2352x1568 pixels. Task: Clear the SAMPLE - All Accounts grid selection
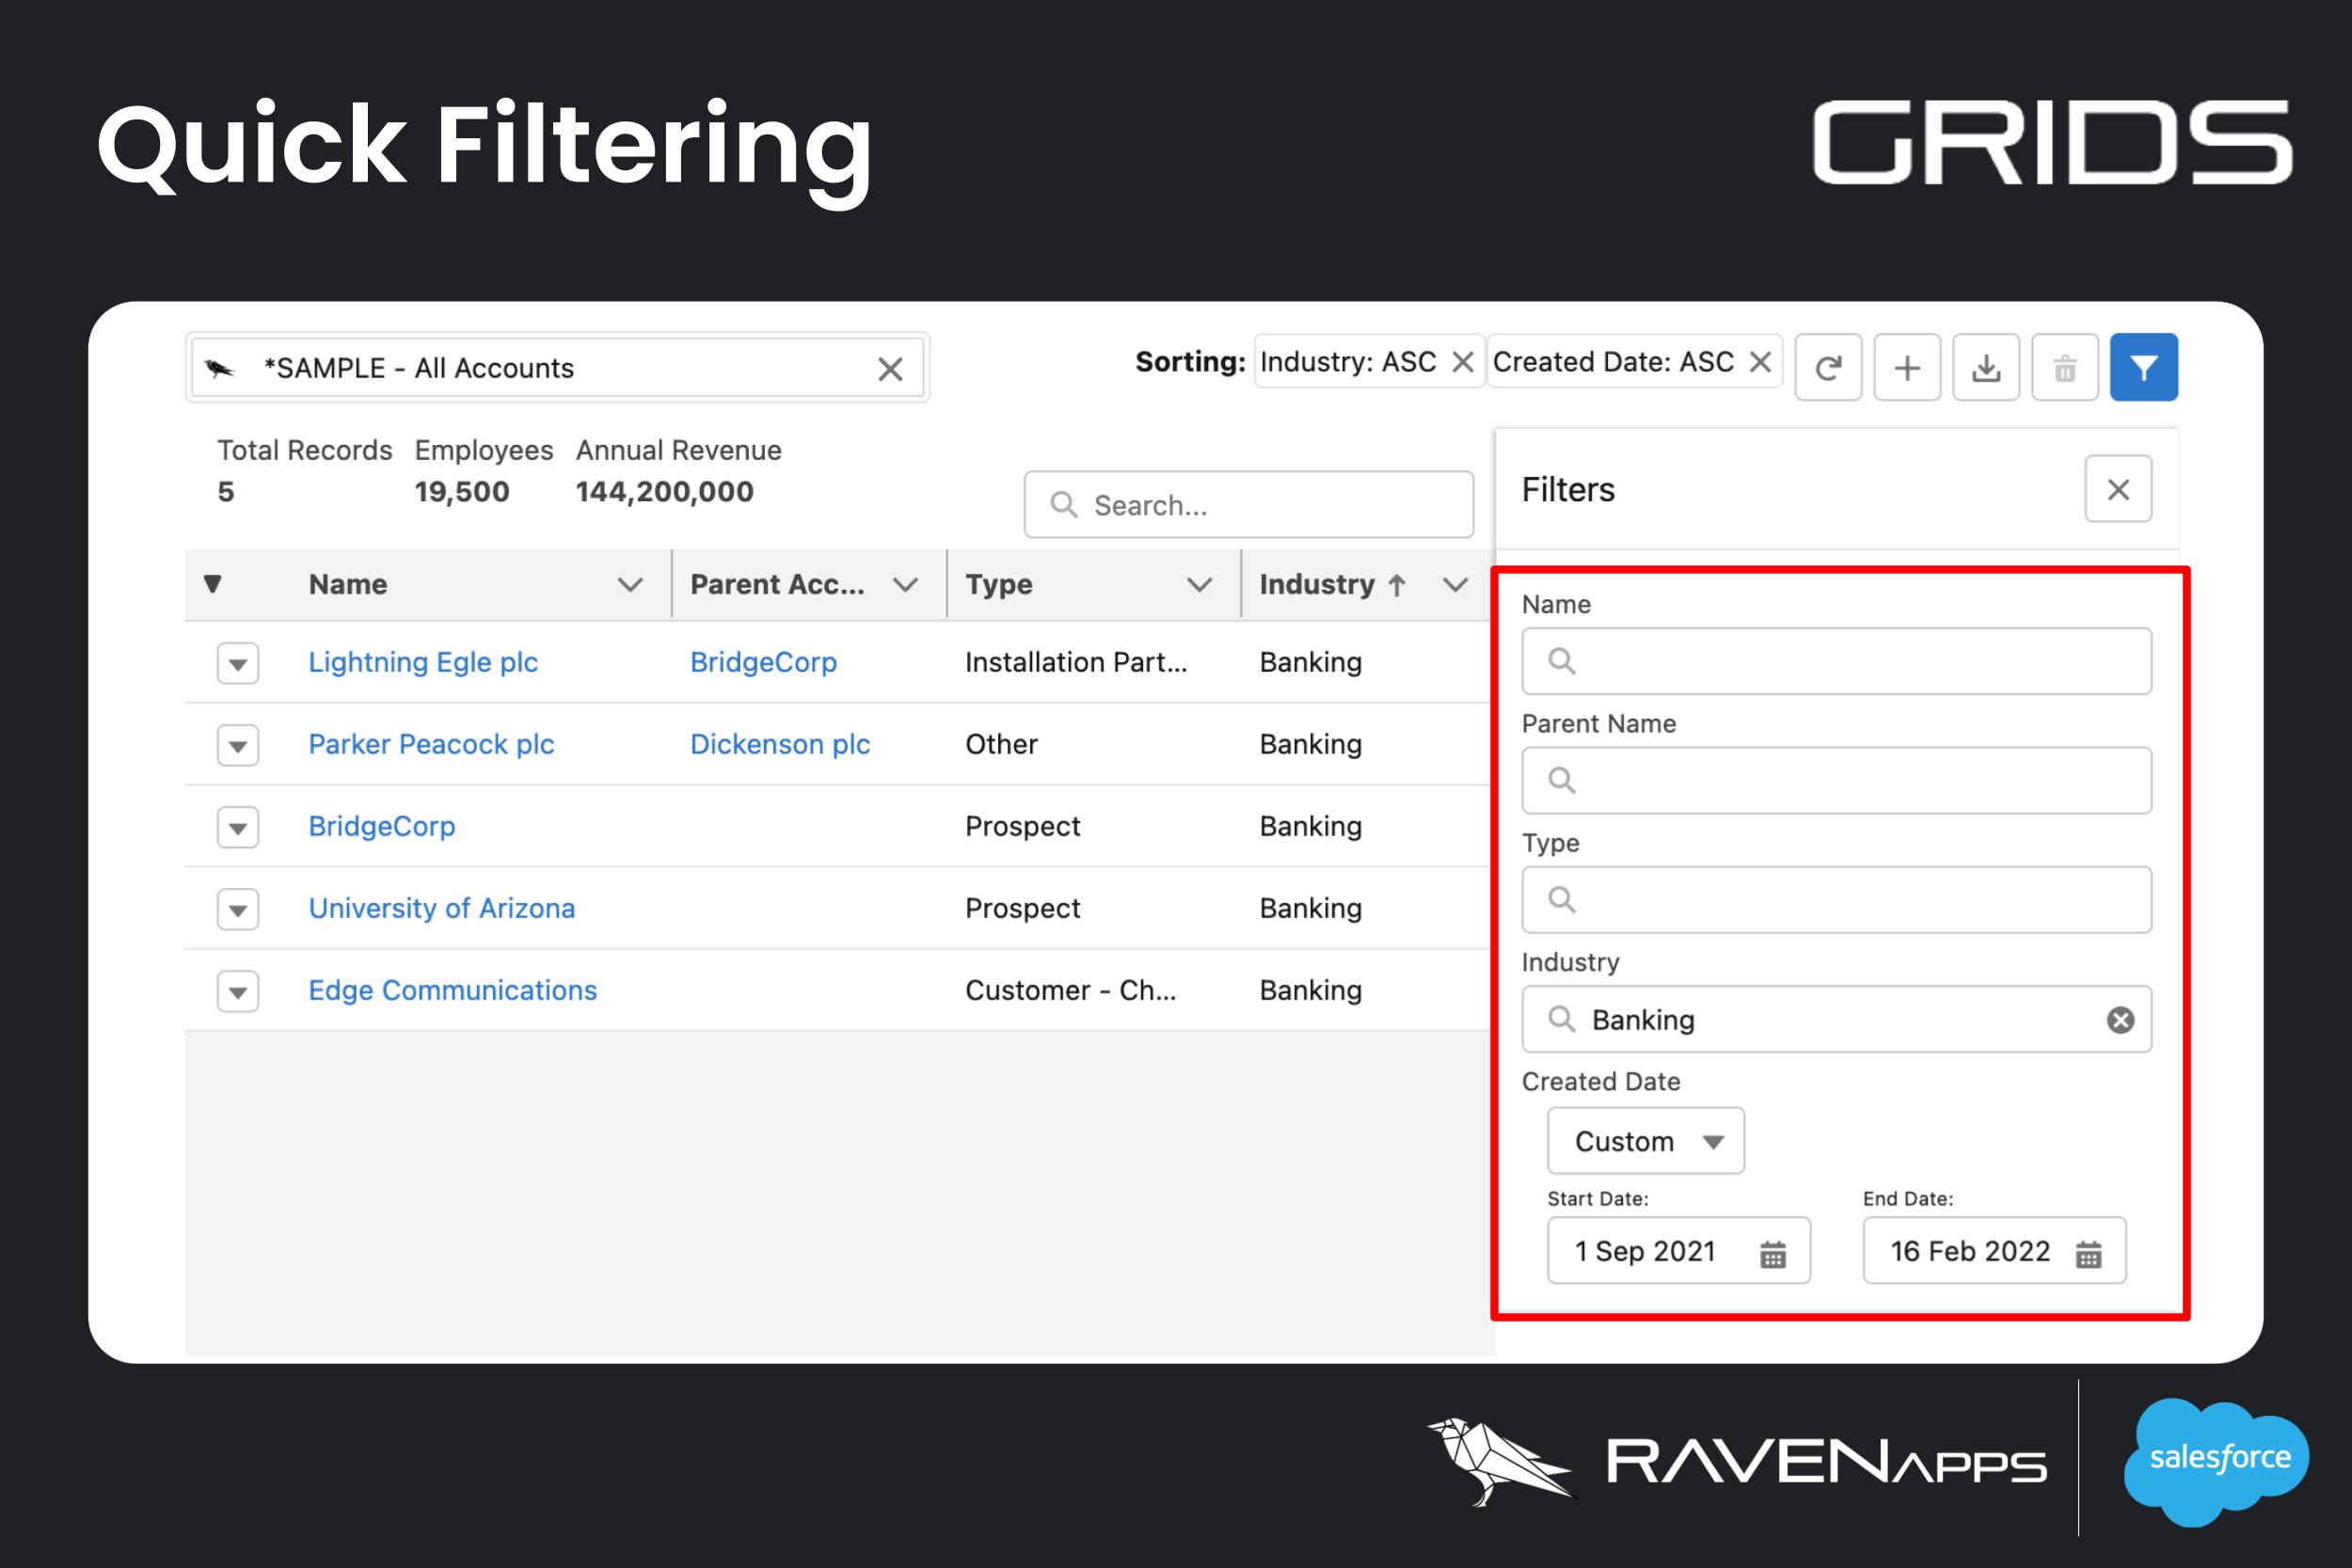pyautogui.click(x=890, y=369)
